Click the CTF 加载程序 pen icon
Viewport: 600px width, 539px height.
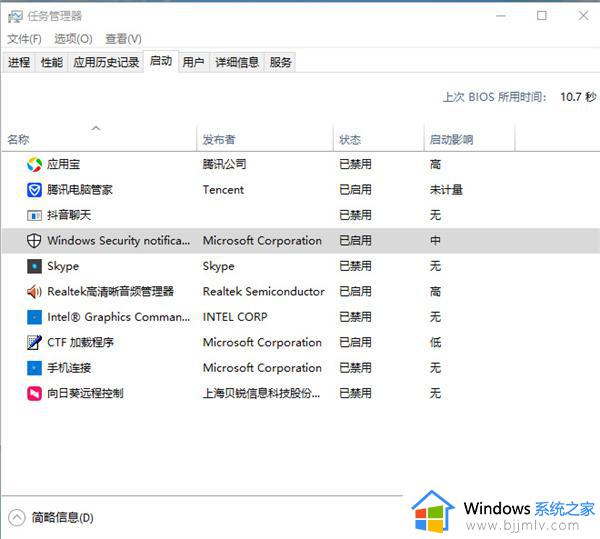click(x=34, y=343)
